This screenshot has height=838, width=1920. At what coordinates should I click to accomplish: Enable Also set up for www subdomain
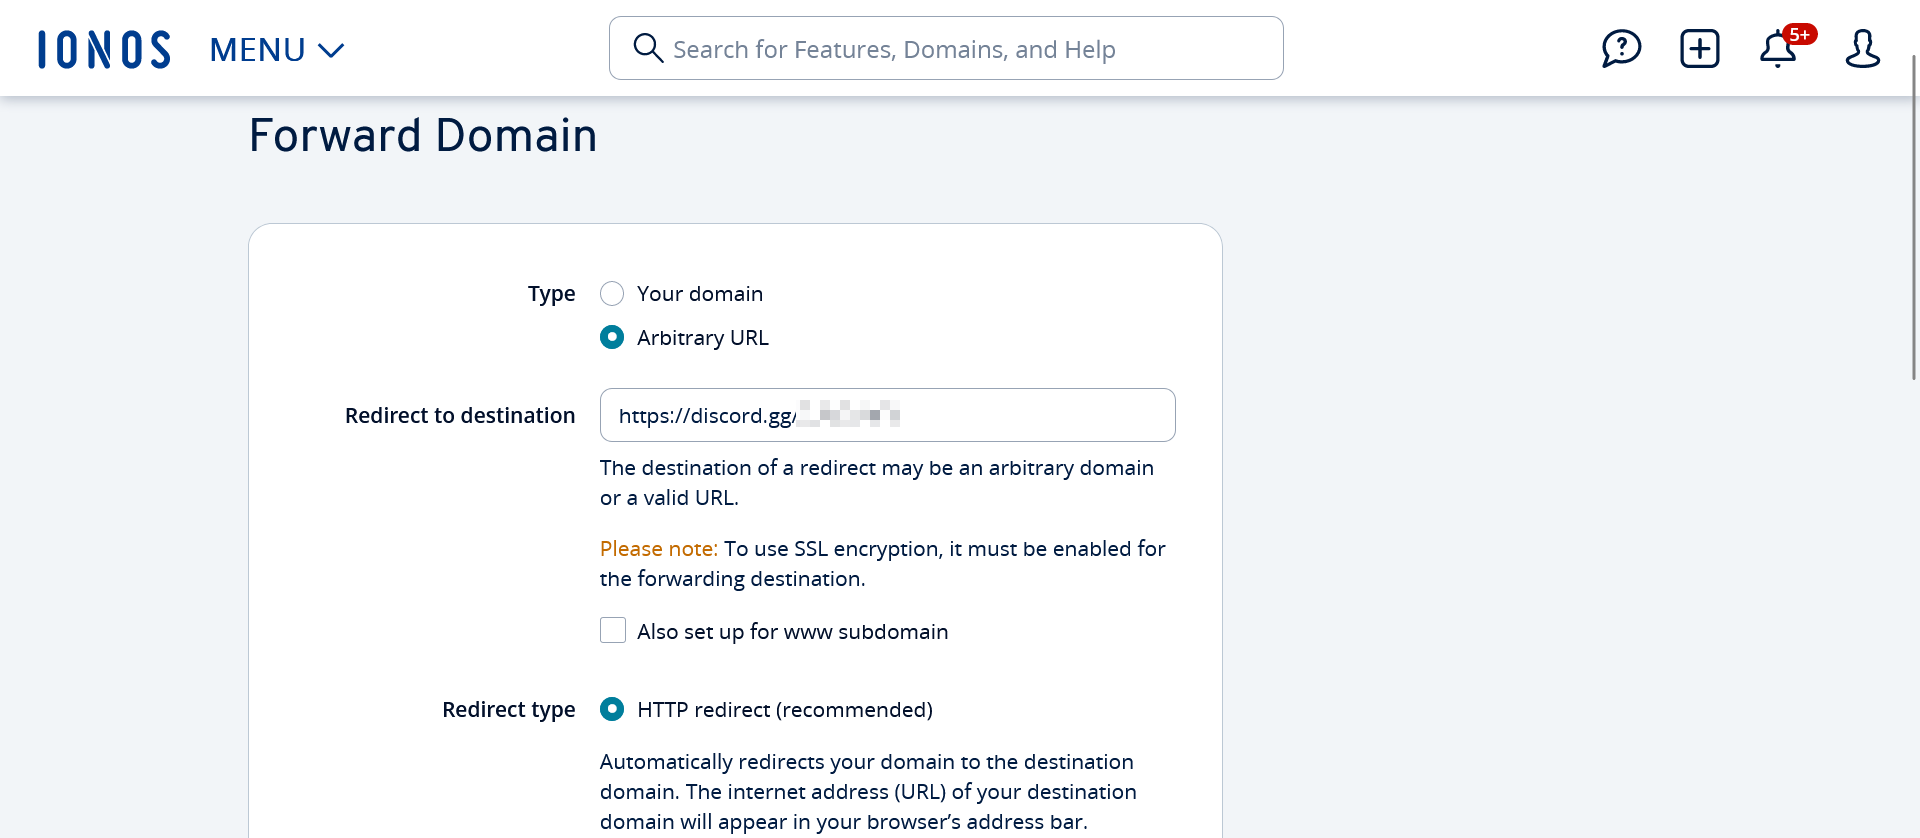613,630
